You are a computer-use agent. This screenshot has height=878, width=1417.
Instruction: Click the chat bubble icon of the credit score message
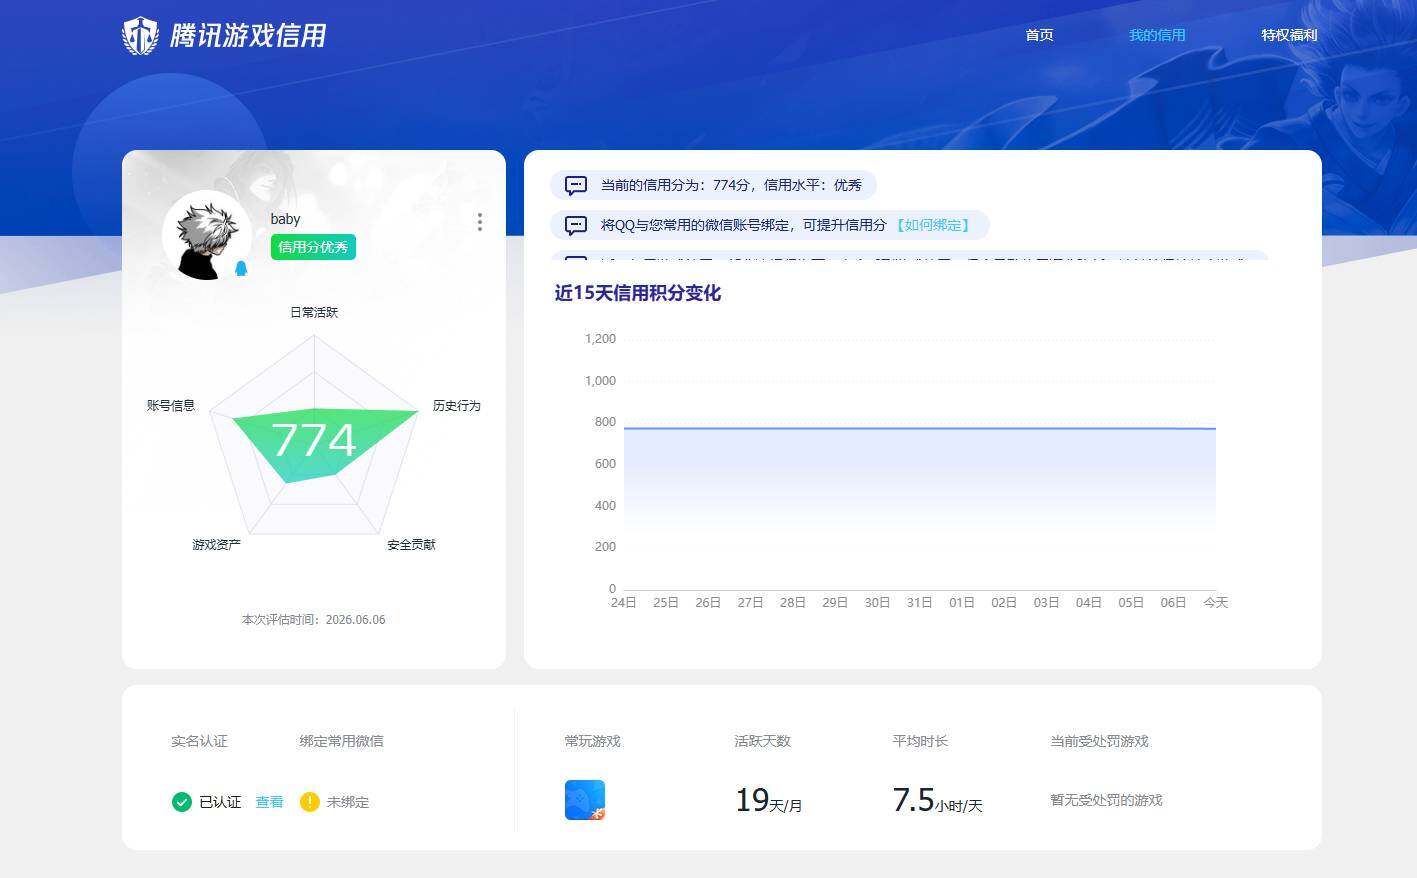tap(576, 185)
